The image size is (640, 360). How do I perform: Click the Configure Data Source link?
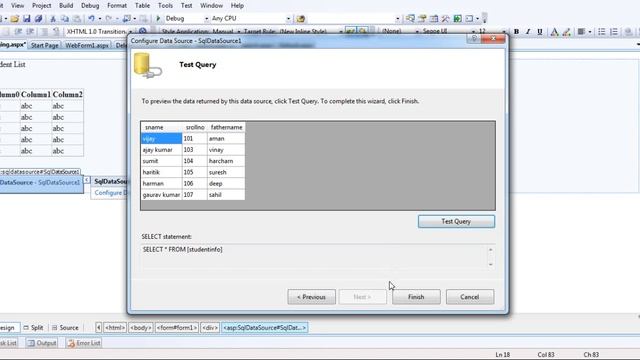[111, 193]
